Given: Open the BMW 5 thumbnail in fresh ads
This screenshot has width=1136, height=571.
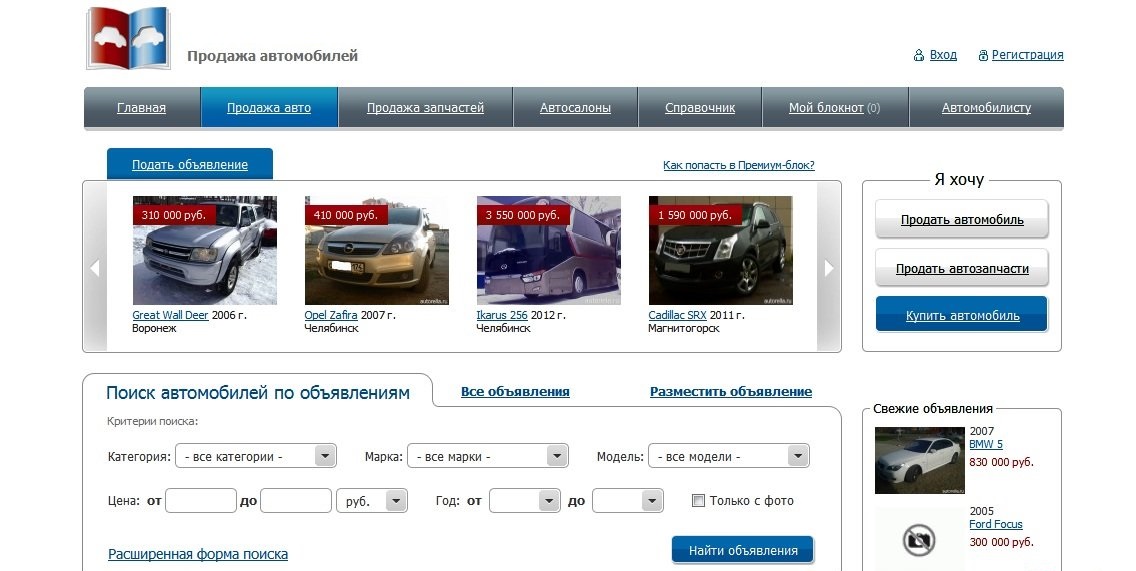Looking at the screenshot, I should tap(919, 460).
